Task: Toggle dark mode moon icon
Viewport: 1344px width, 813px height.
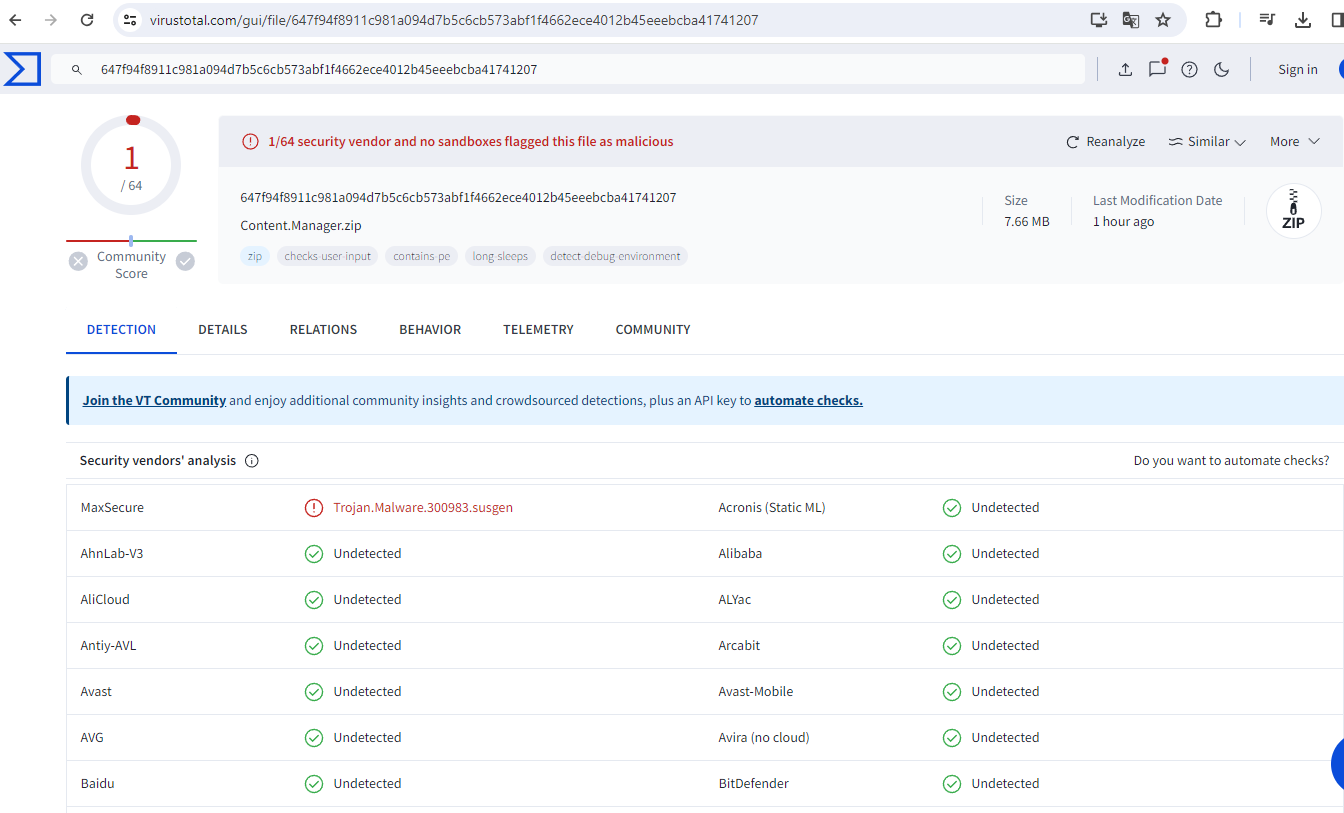Action: click(1221, 69)
